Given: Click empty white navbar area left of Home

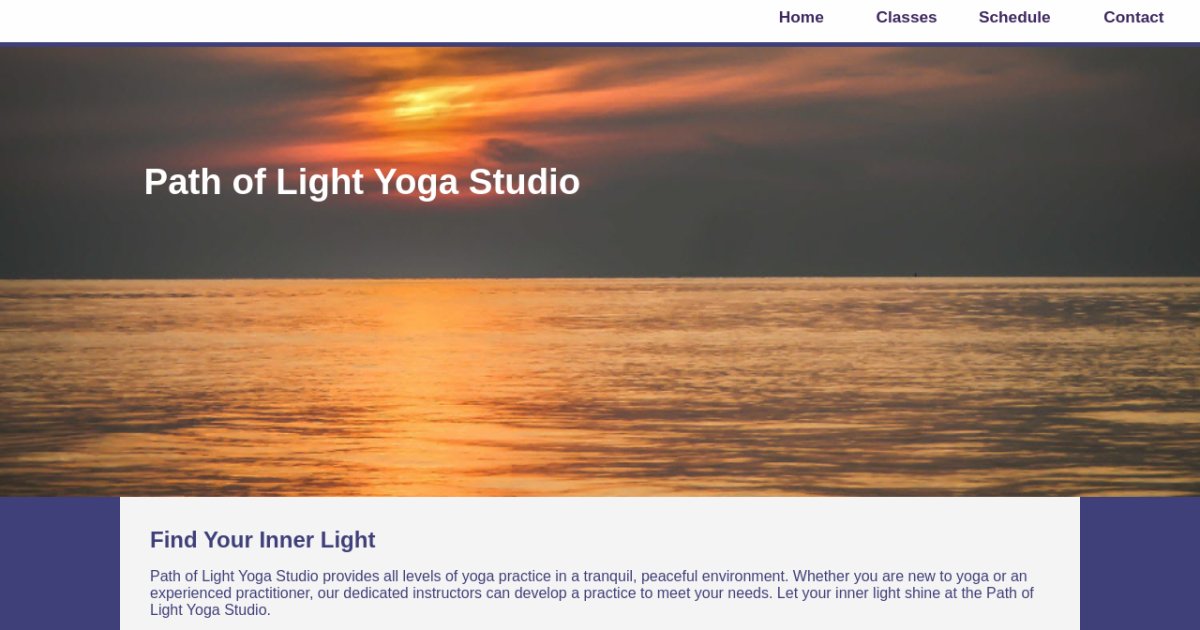Looking at the screenshot, I should pos(380,20).
